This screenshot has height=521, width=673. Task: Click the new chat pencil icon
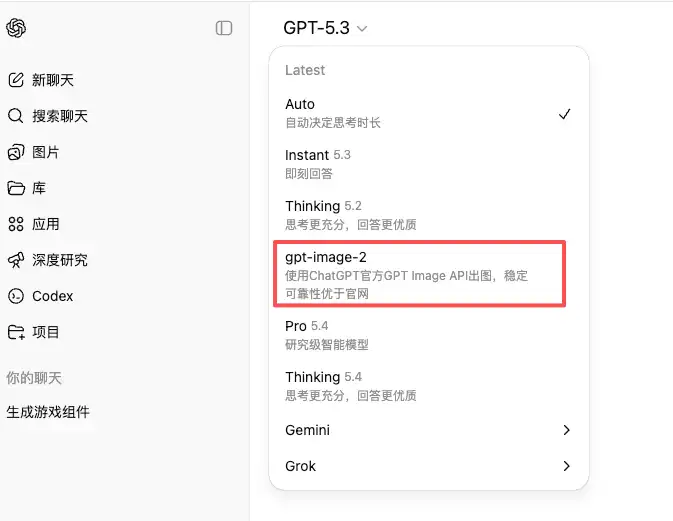click(16, 80)
